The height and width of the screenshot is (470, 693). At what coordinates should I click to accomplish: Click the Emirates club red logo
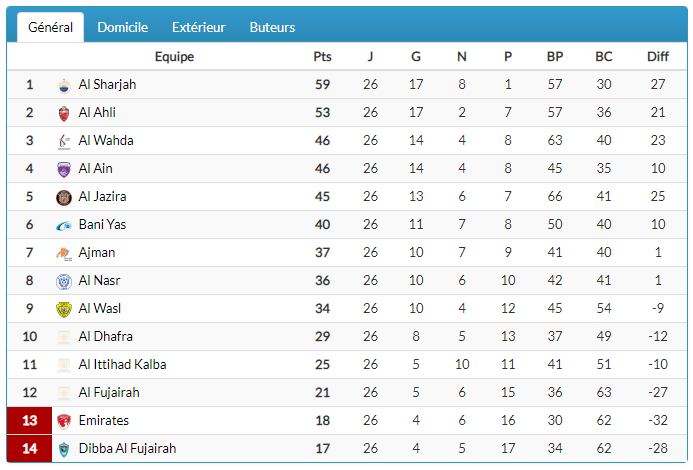(x=64, y=421)
